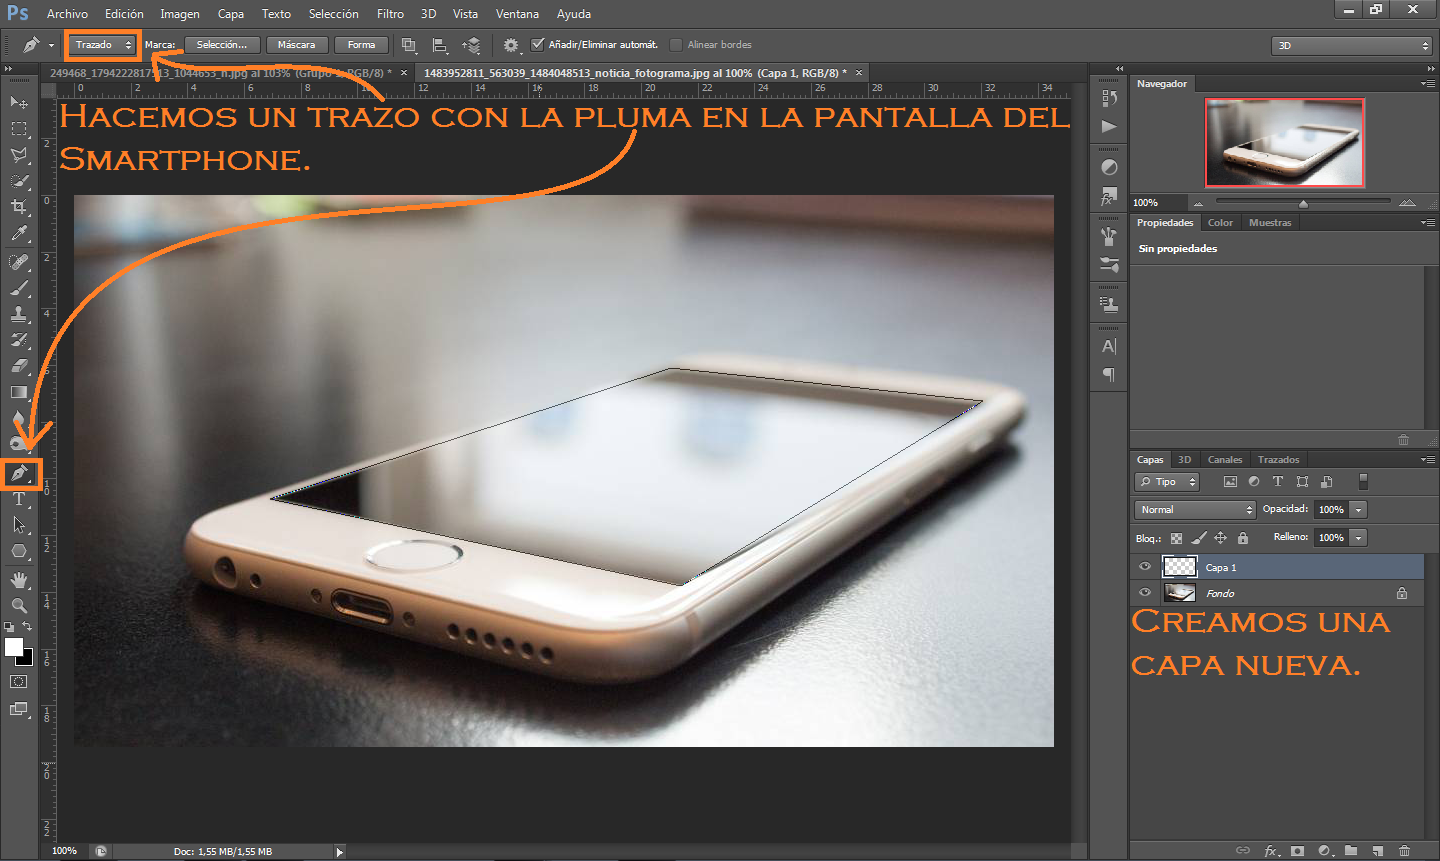
Task: Open the Tipo layer filter dropdown
Action: pos(1167,482)
